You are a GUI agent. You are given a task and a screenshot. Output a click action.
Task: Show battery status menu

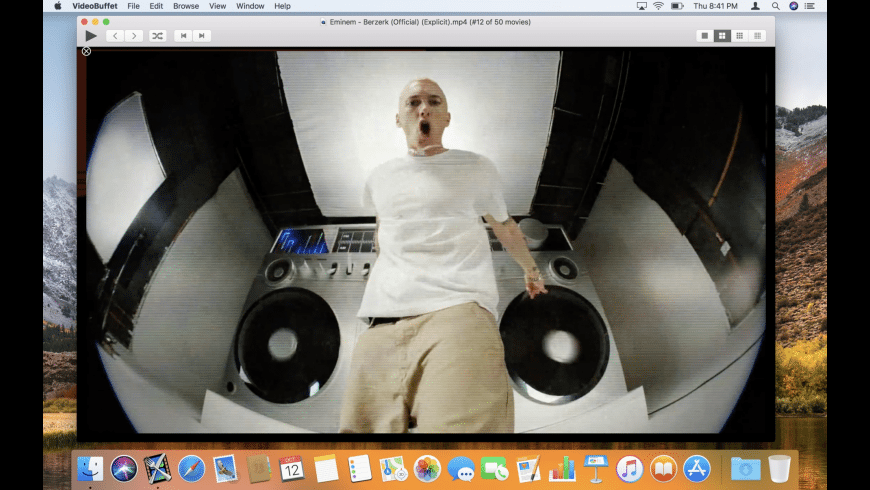677,6
